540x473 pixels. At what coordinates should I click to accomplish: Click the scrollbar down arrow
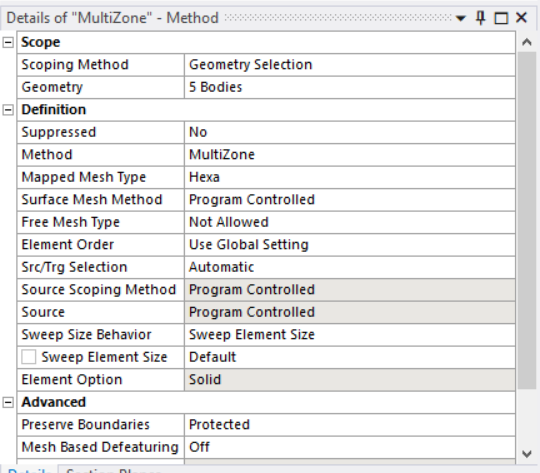point(527,454)
